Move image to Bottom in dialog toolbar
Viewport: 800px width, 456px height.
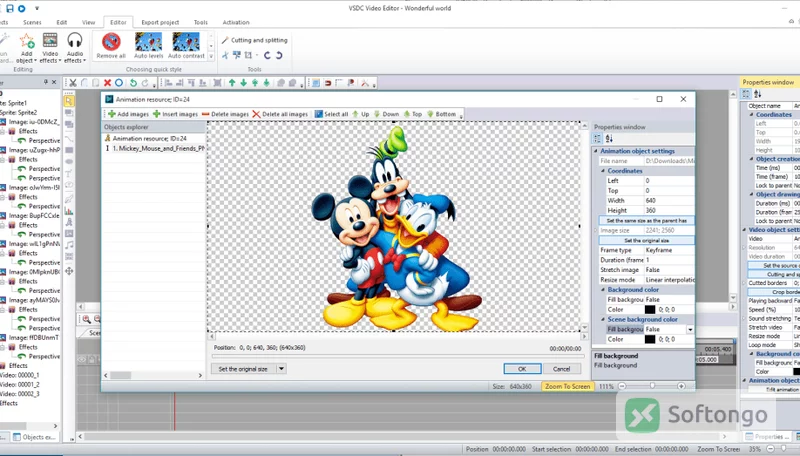[441, 114]
